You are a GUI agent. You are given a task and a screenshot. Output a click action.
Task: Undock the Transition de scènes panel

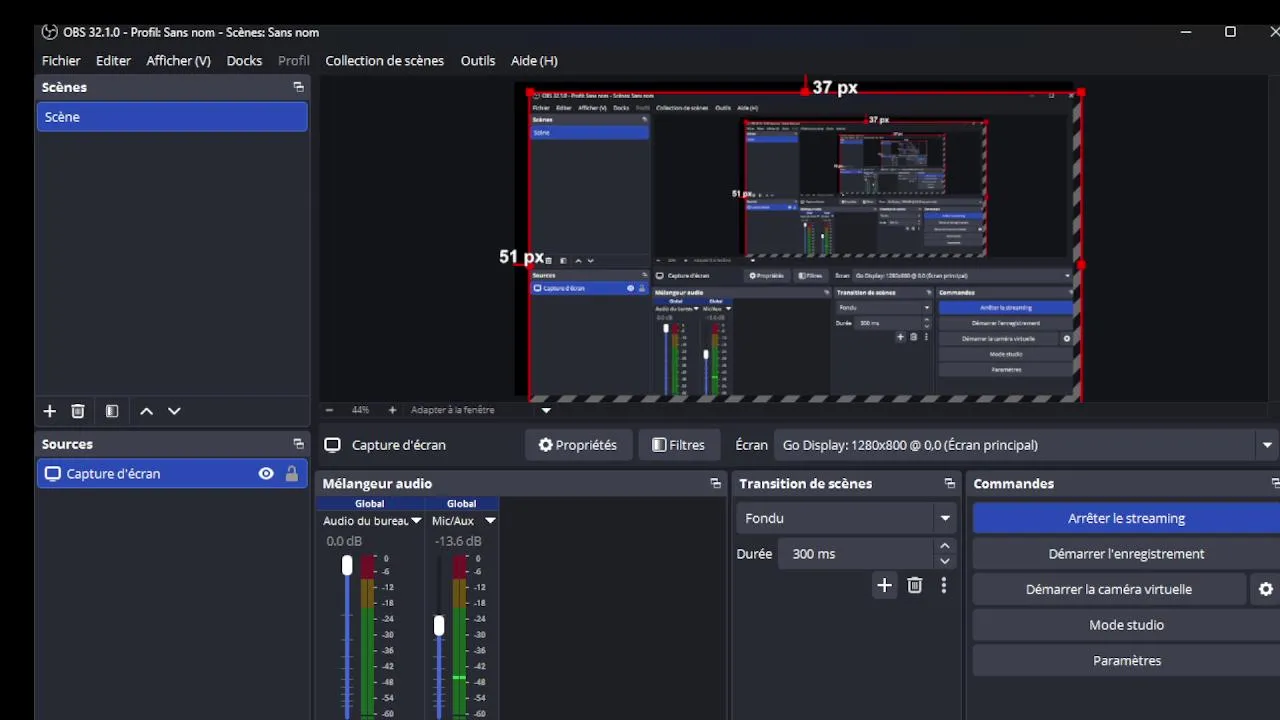tap(950, 484)
